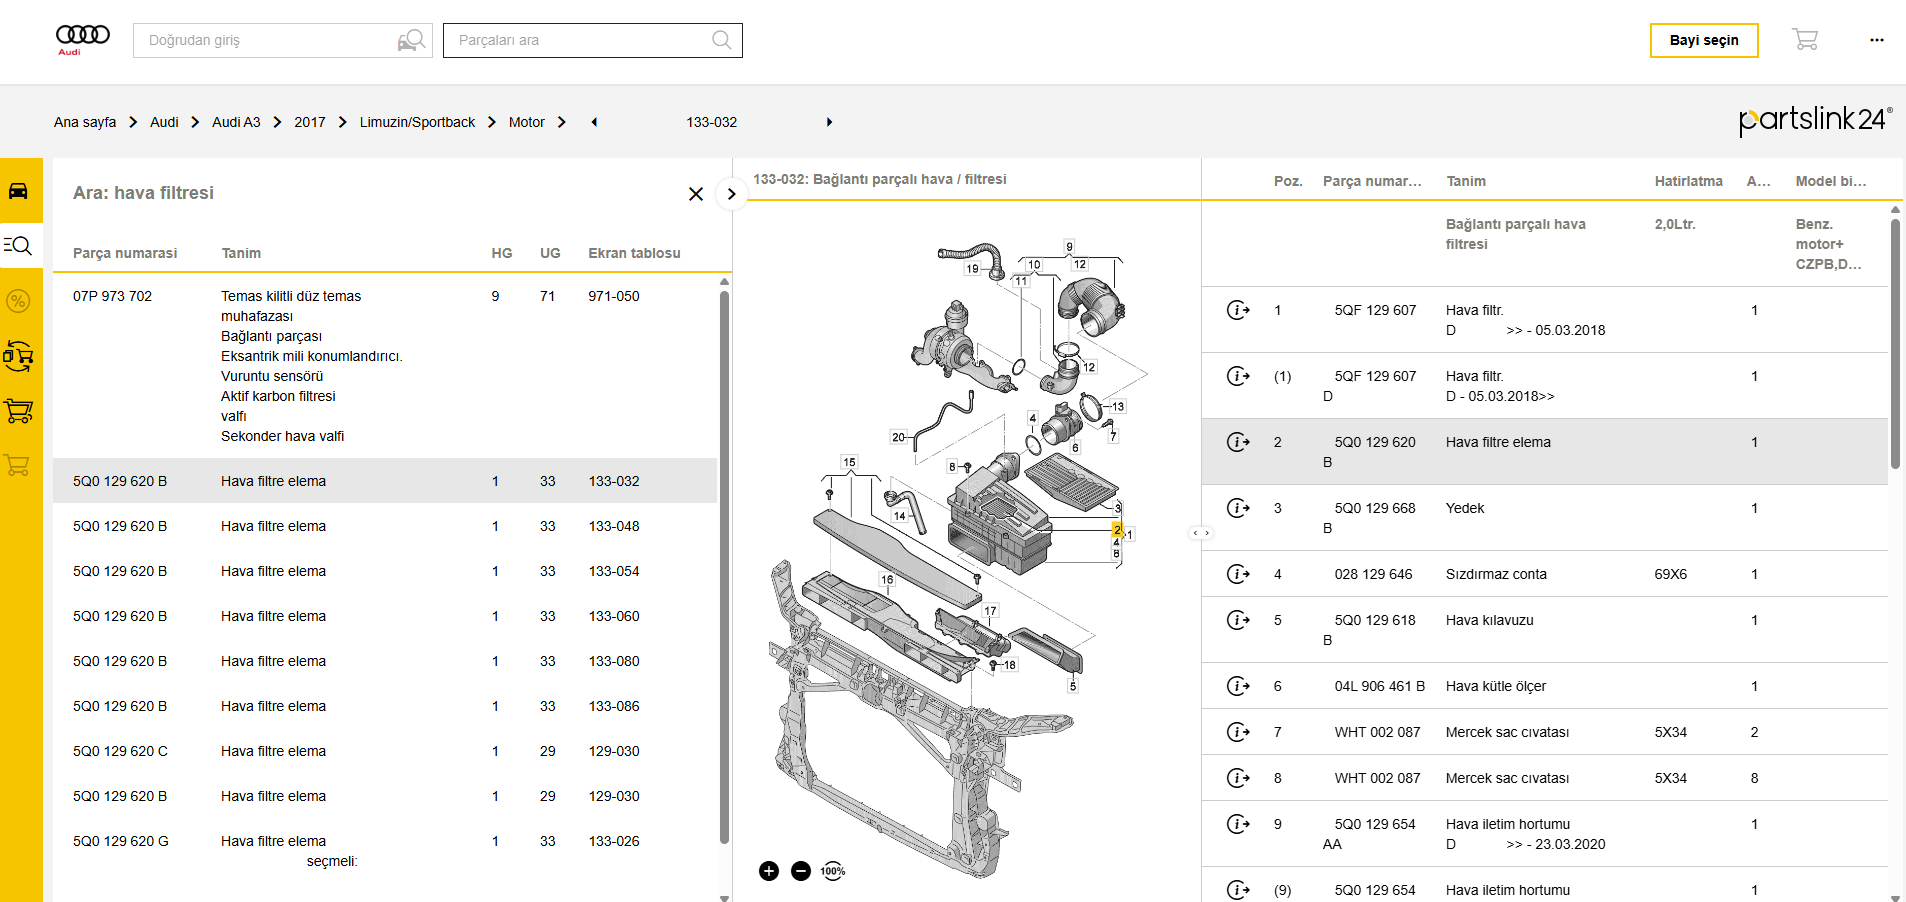Select result with Ekran tablosu 133-048

[x=385, y=526]
